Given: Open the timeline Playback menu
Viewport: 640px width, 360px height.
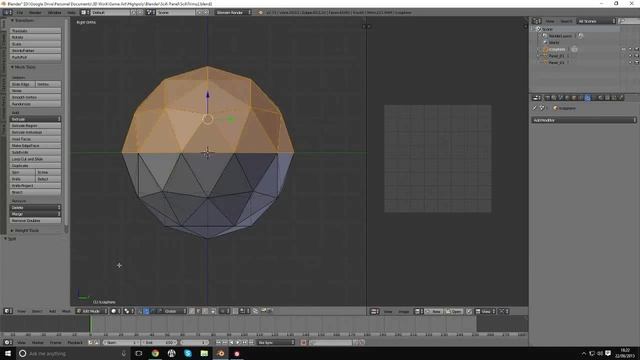Looking at the screenshot, I should [x=75, y=342].
